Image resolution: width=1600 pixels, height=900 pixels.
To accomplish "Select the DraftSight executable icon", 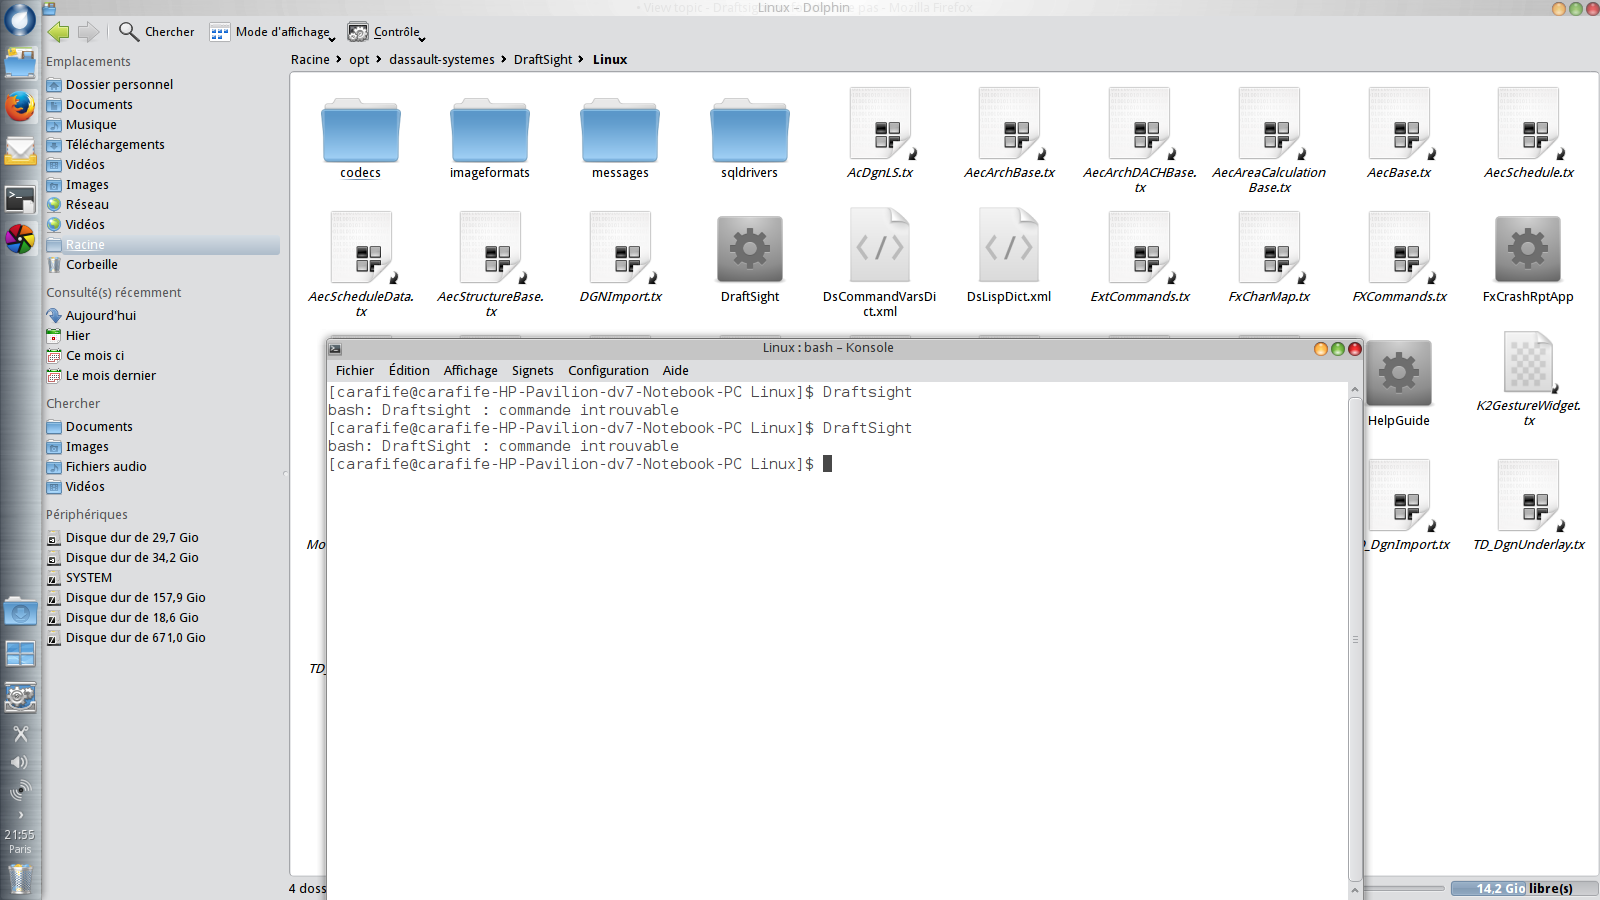I will (750, 249).
